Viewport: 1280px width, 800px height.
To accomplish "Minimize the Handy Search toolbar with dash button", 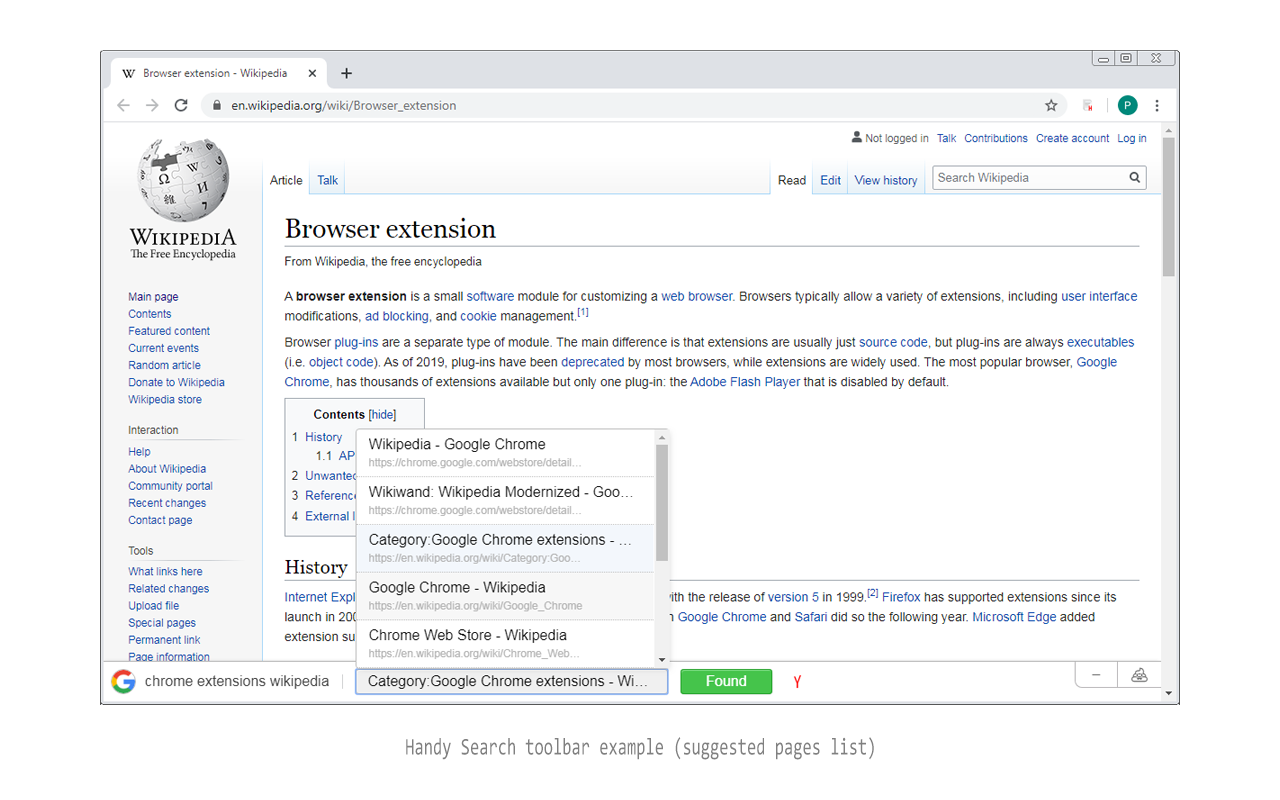I will coord(1096,675).
